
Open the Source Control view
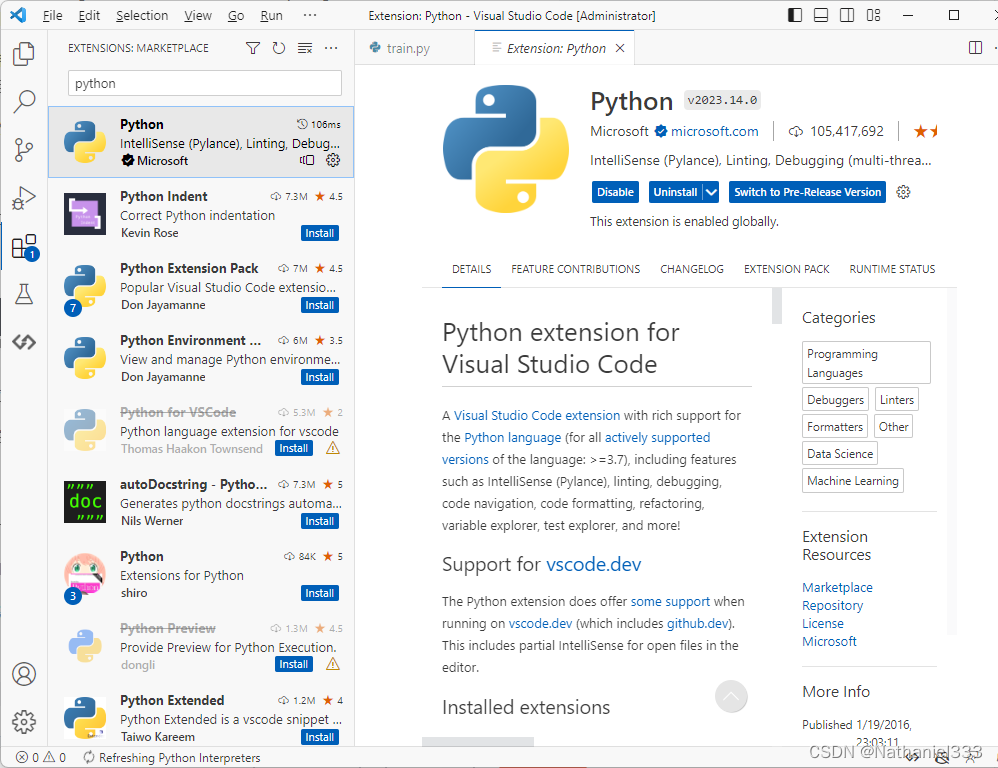click(24, 150)
